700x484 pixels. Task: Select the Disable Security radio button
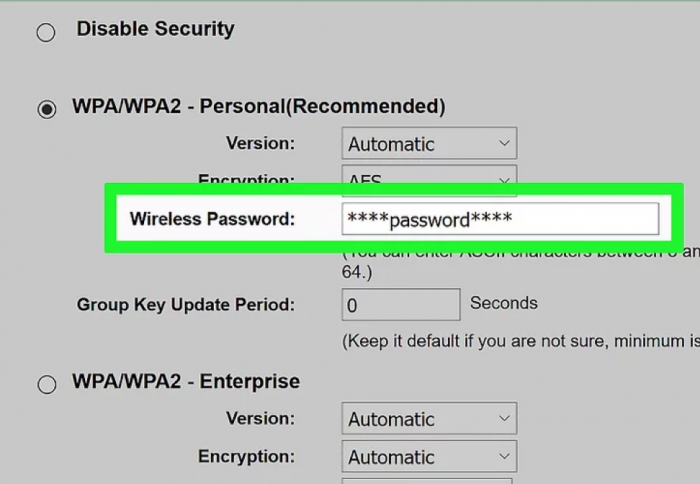point(46,33)
